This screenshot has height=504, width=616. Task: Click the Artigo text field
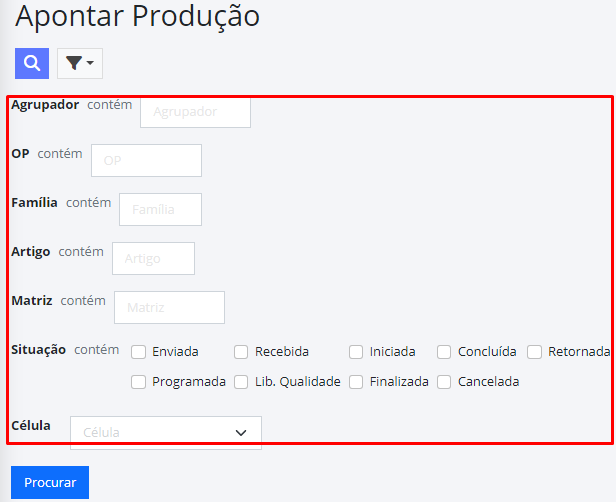point(153,258)
